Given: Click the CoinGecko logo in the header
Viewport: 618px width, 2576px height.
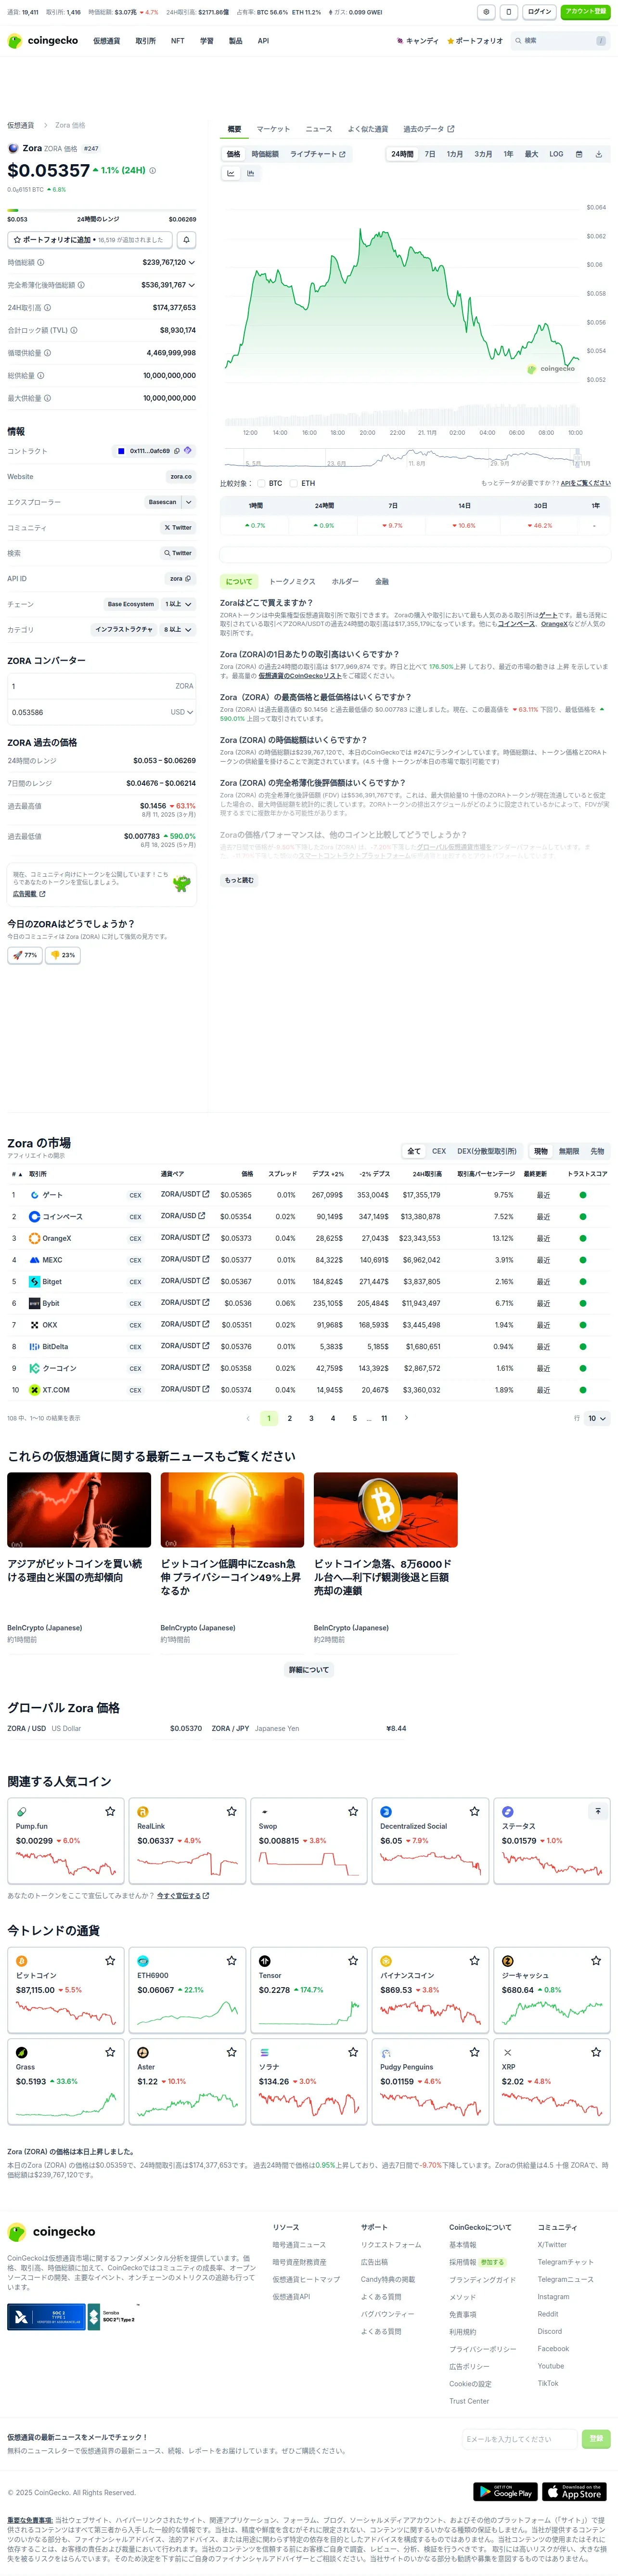Looking at the screenshot, I should 43,41.
